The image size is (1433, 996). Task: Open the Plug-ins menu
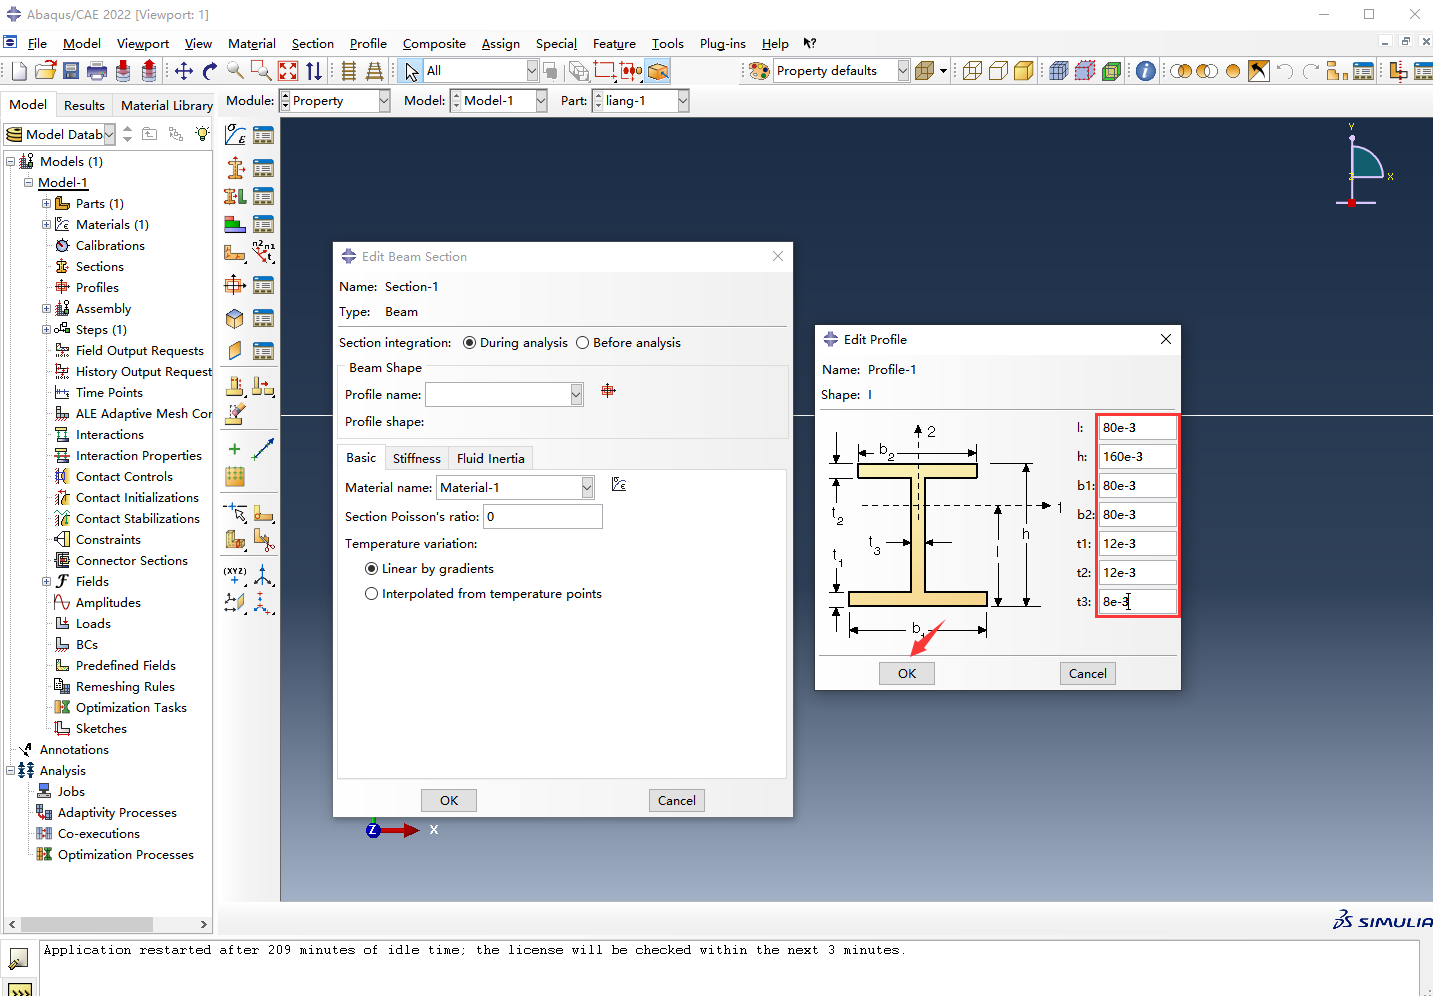(722, 44)
